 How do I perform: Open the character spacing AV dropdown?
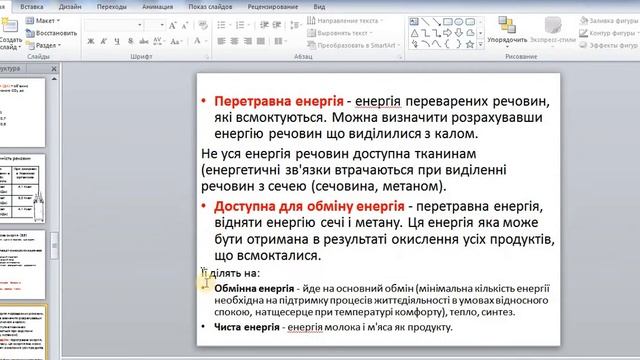pyautogui.click(x=159, y=41)
